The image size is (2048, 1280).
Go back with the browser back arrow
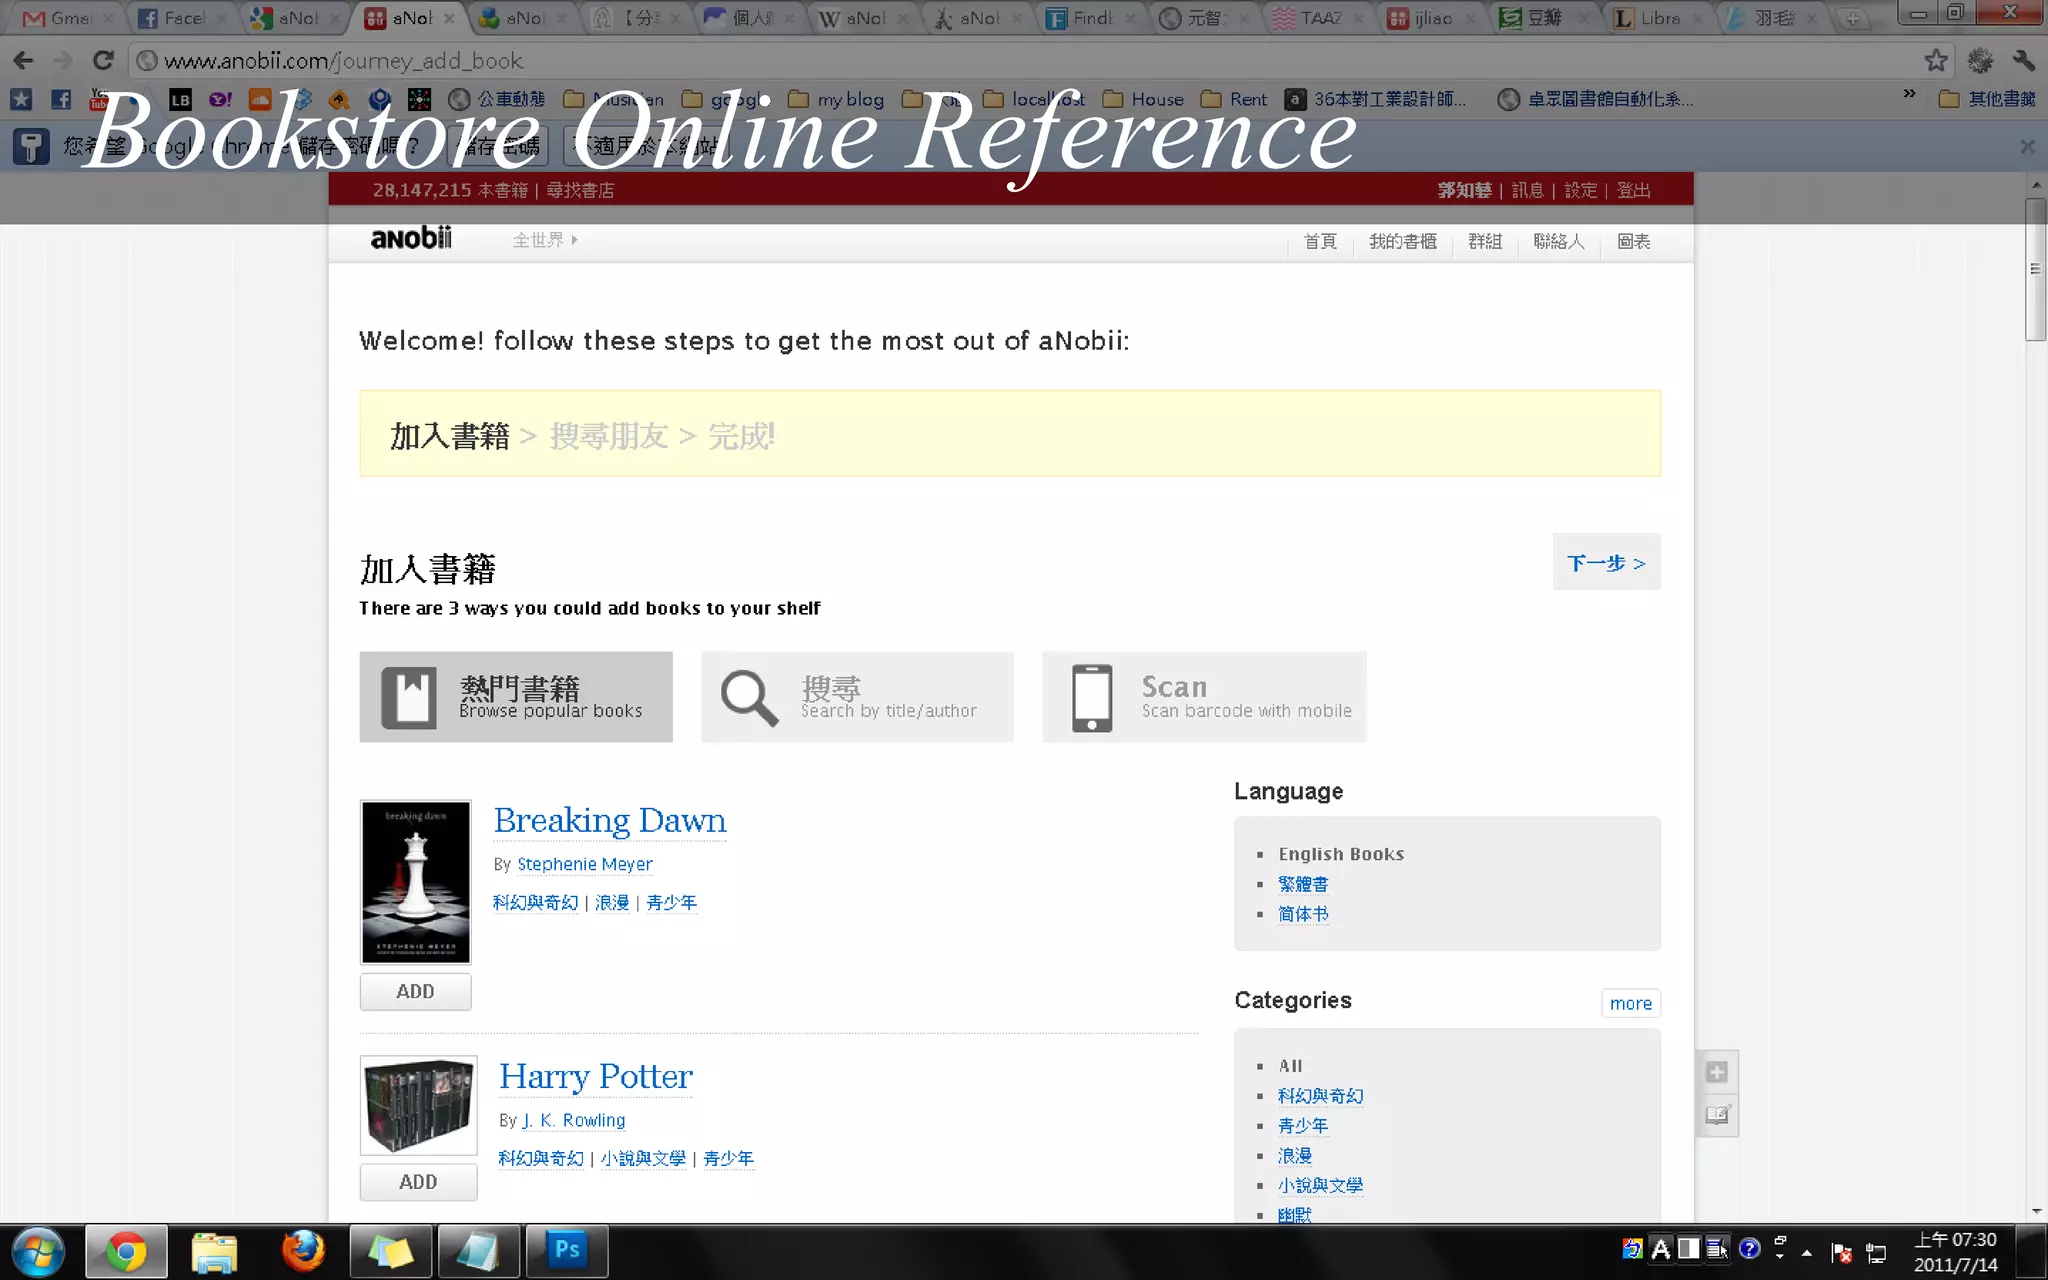pos(23,61)
